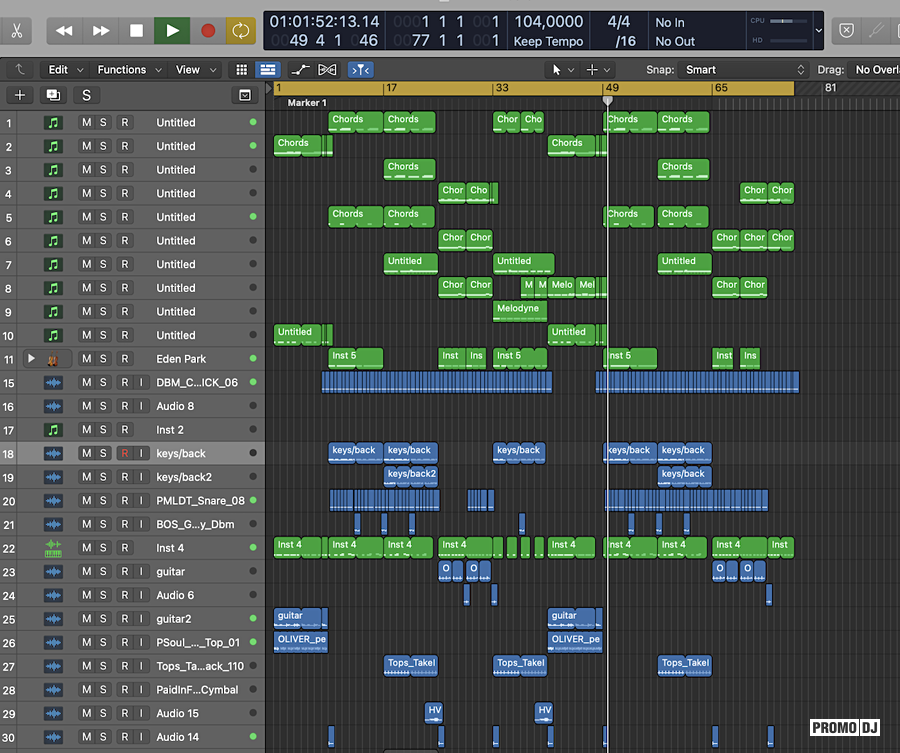
Task: Stop playback with the Stop button
Action: pos(137,31)
